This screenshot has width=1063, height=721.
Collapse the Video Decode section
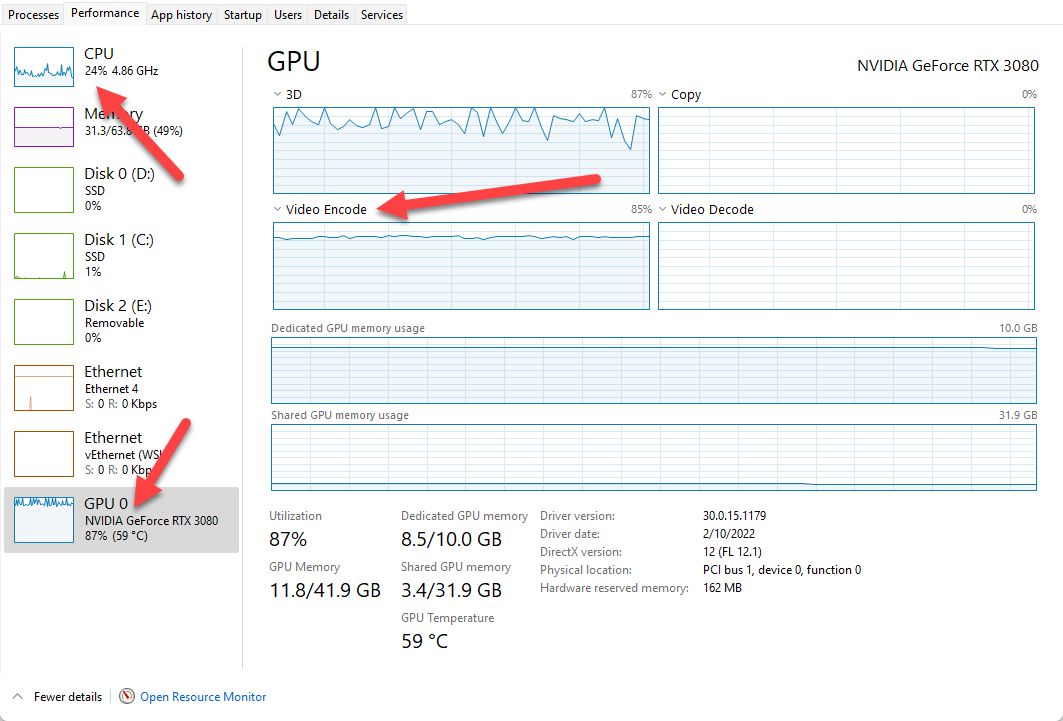pos(662,209)
